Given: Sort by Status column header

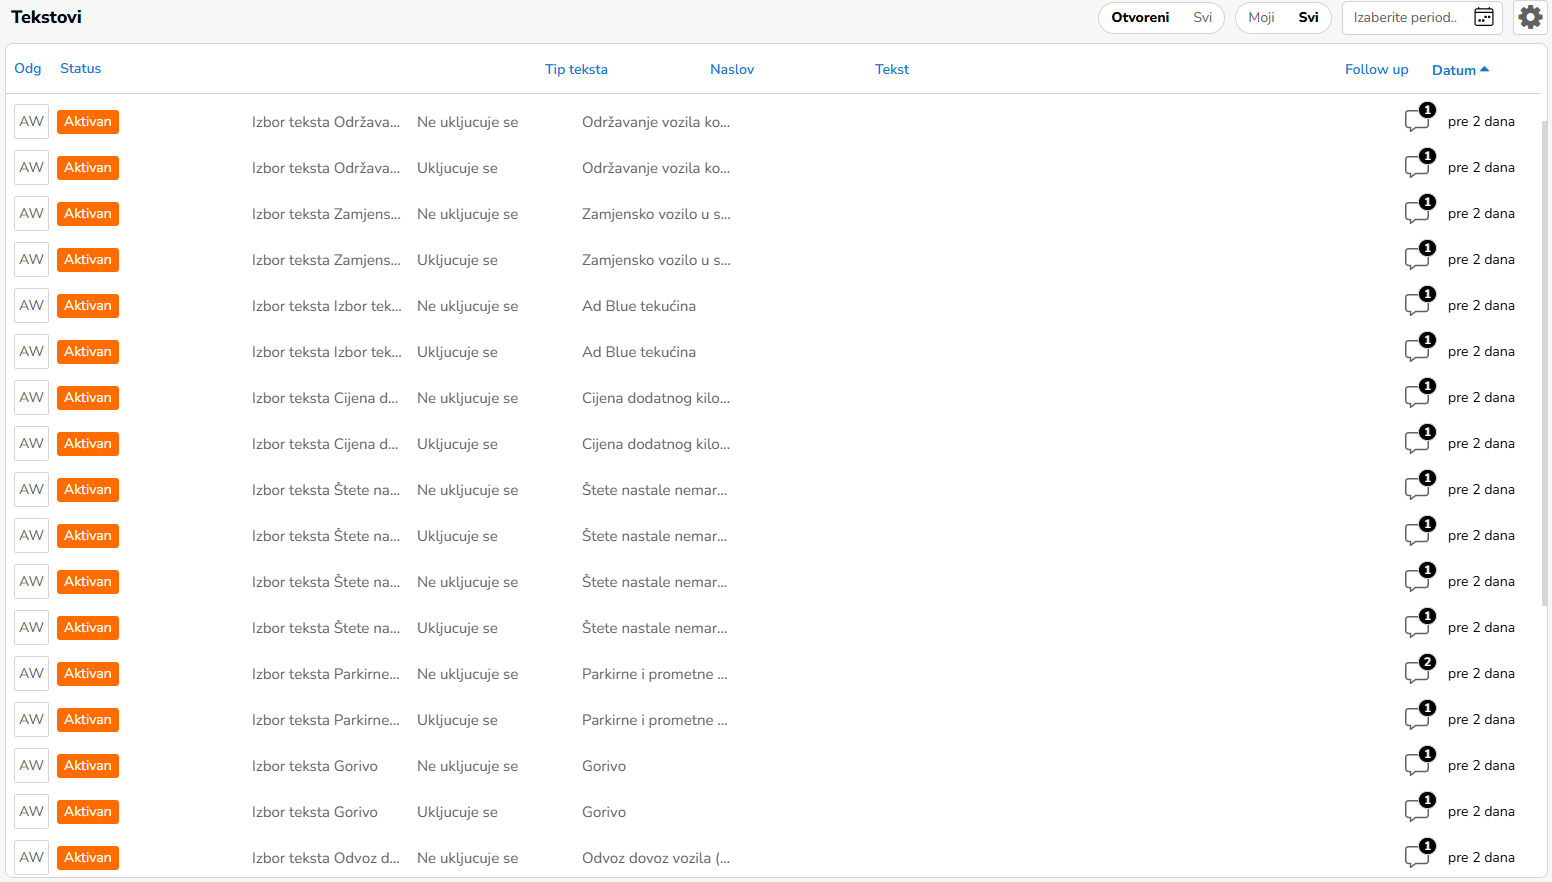Looking at the screenshot, I should [x=80, y=68].
